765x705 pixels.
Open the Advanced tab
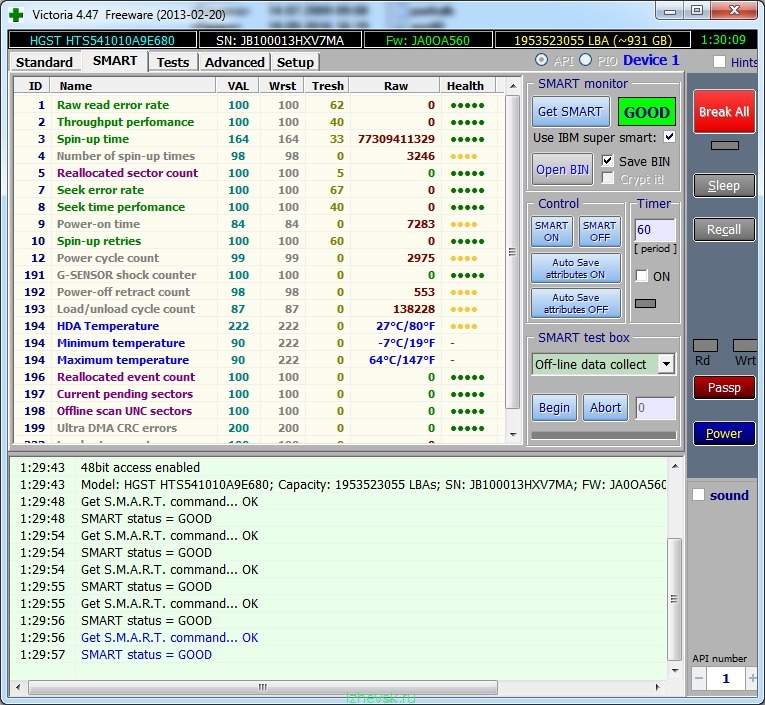[234, 62]
